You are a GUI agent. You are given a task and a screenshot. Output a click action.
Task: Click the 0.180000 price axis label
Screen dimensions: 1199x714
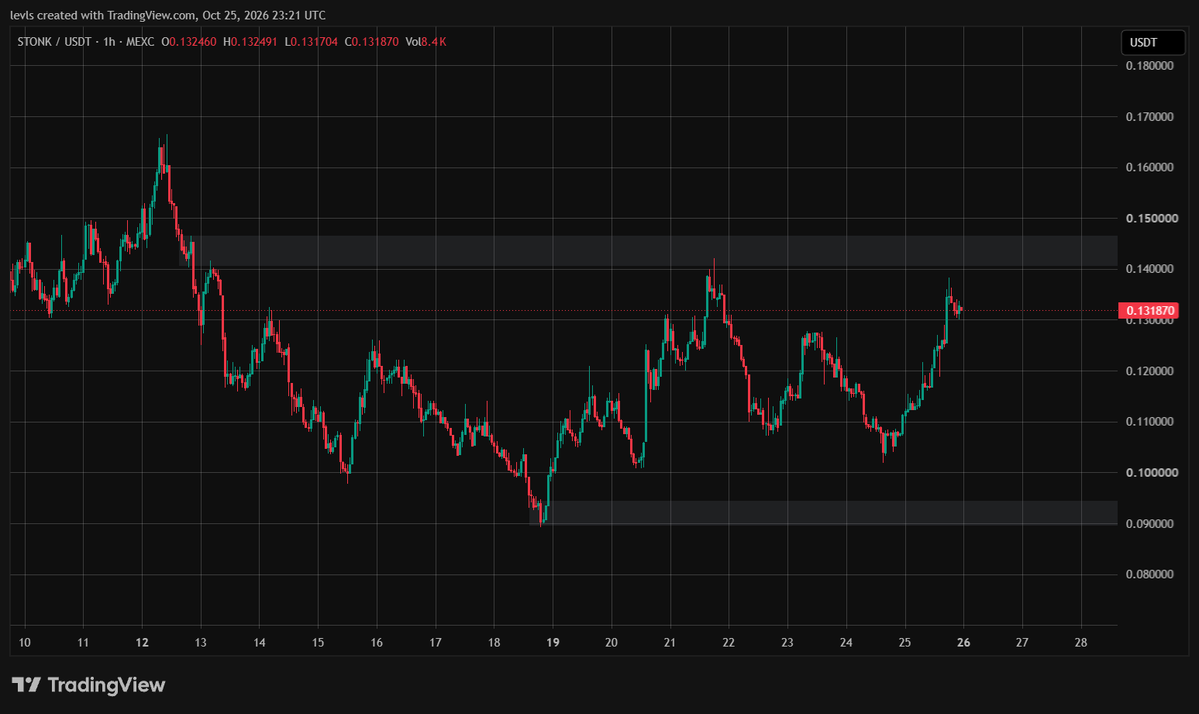click(x=1149, y=66)
